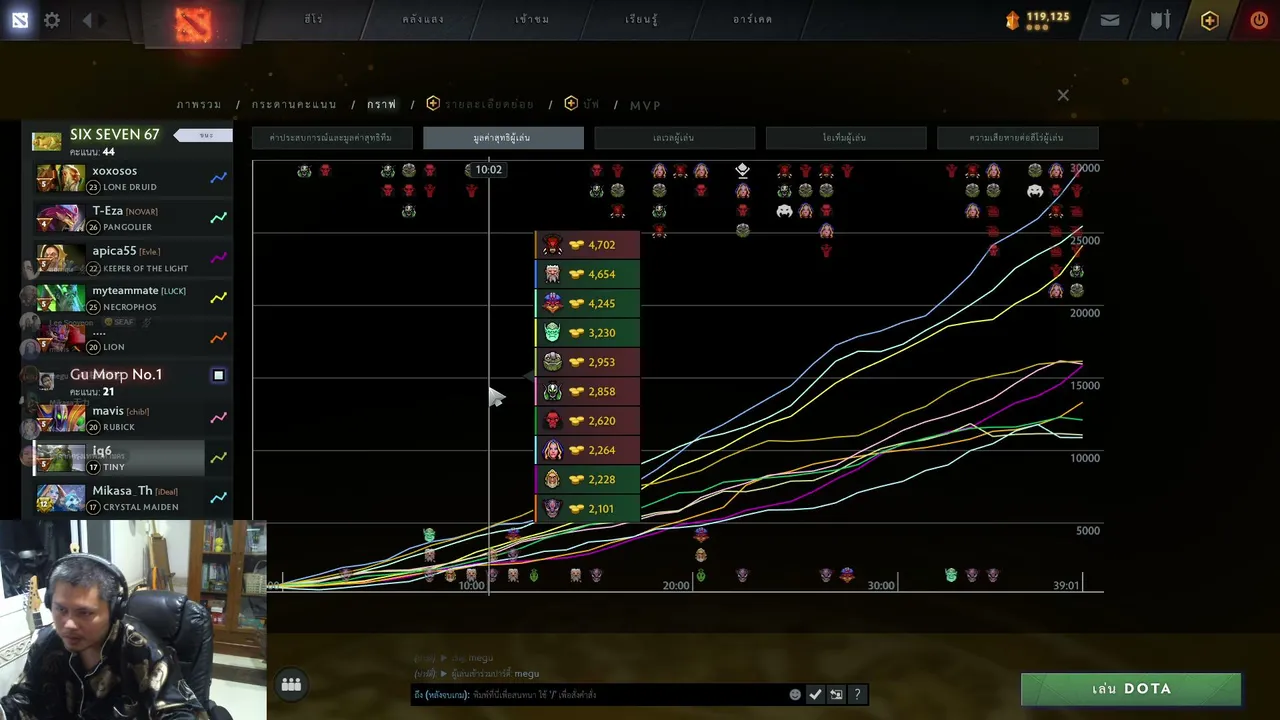This screenshot has height=720, width=1280.
Task: Open the Dota Plus hexagon icon
Action: click(x=1210, y=20)
